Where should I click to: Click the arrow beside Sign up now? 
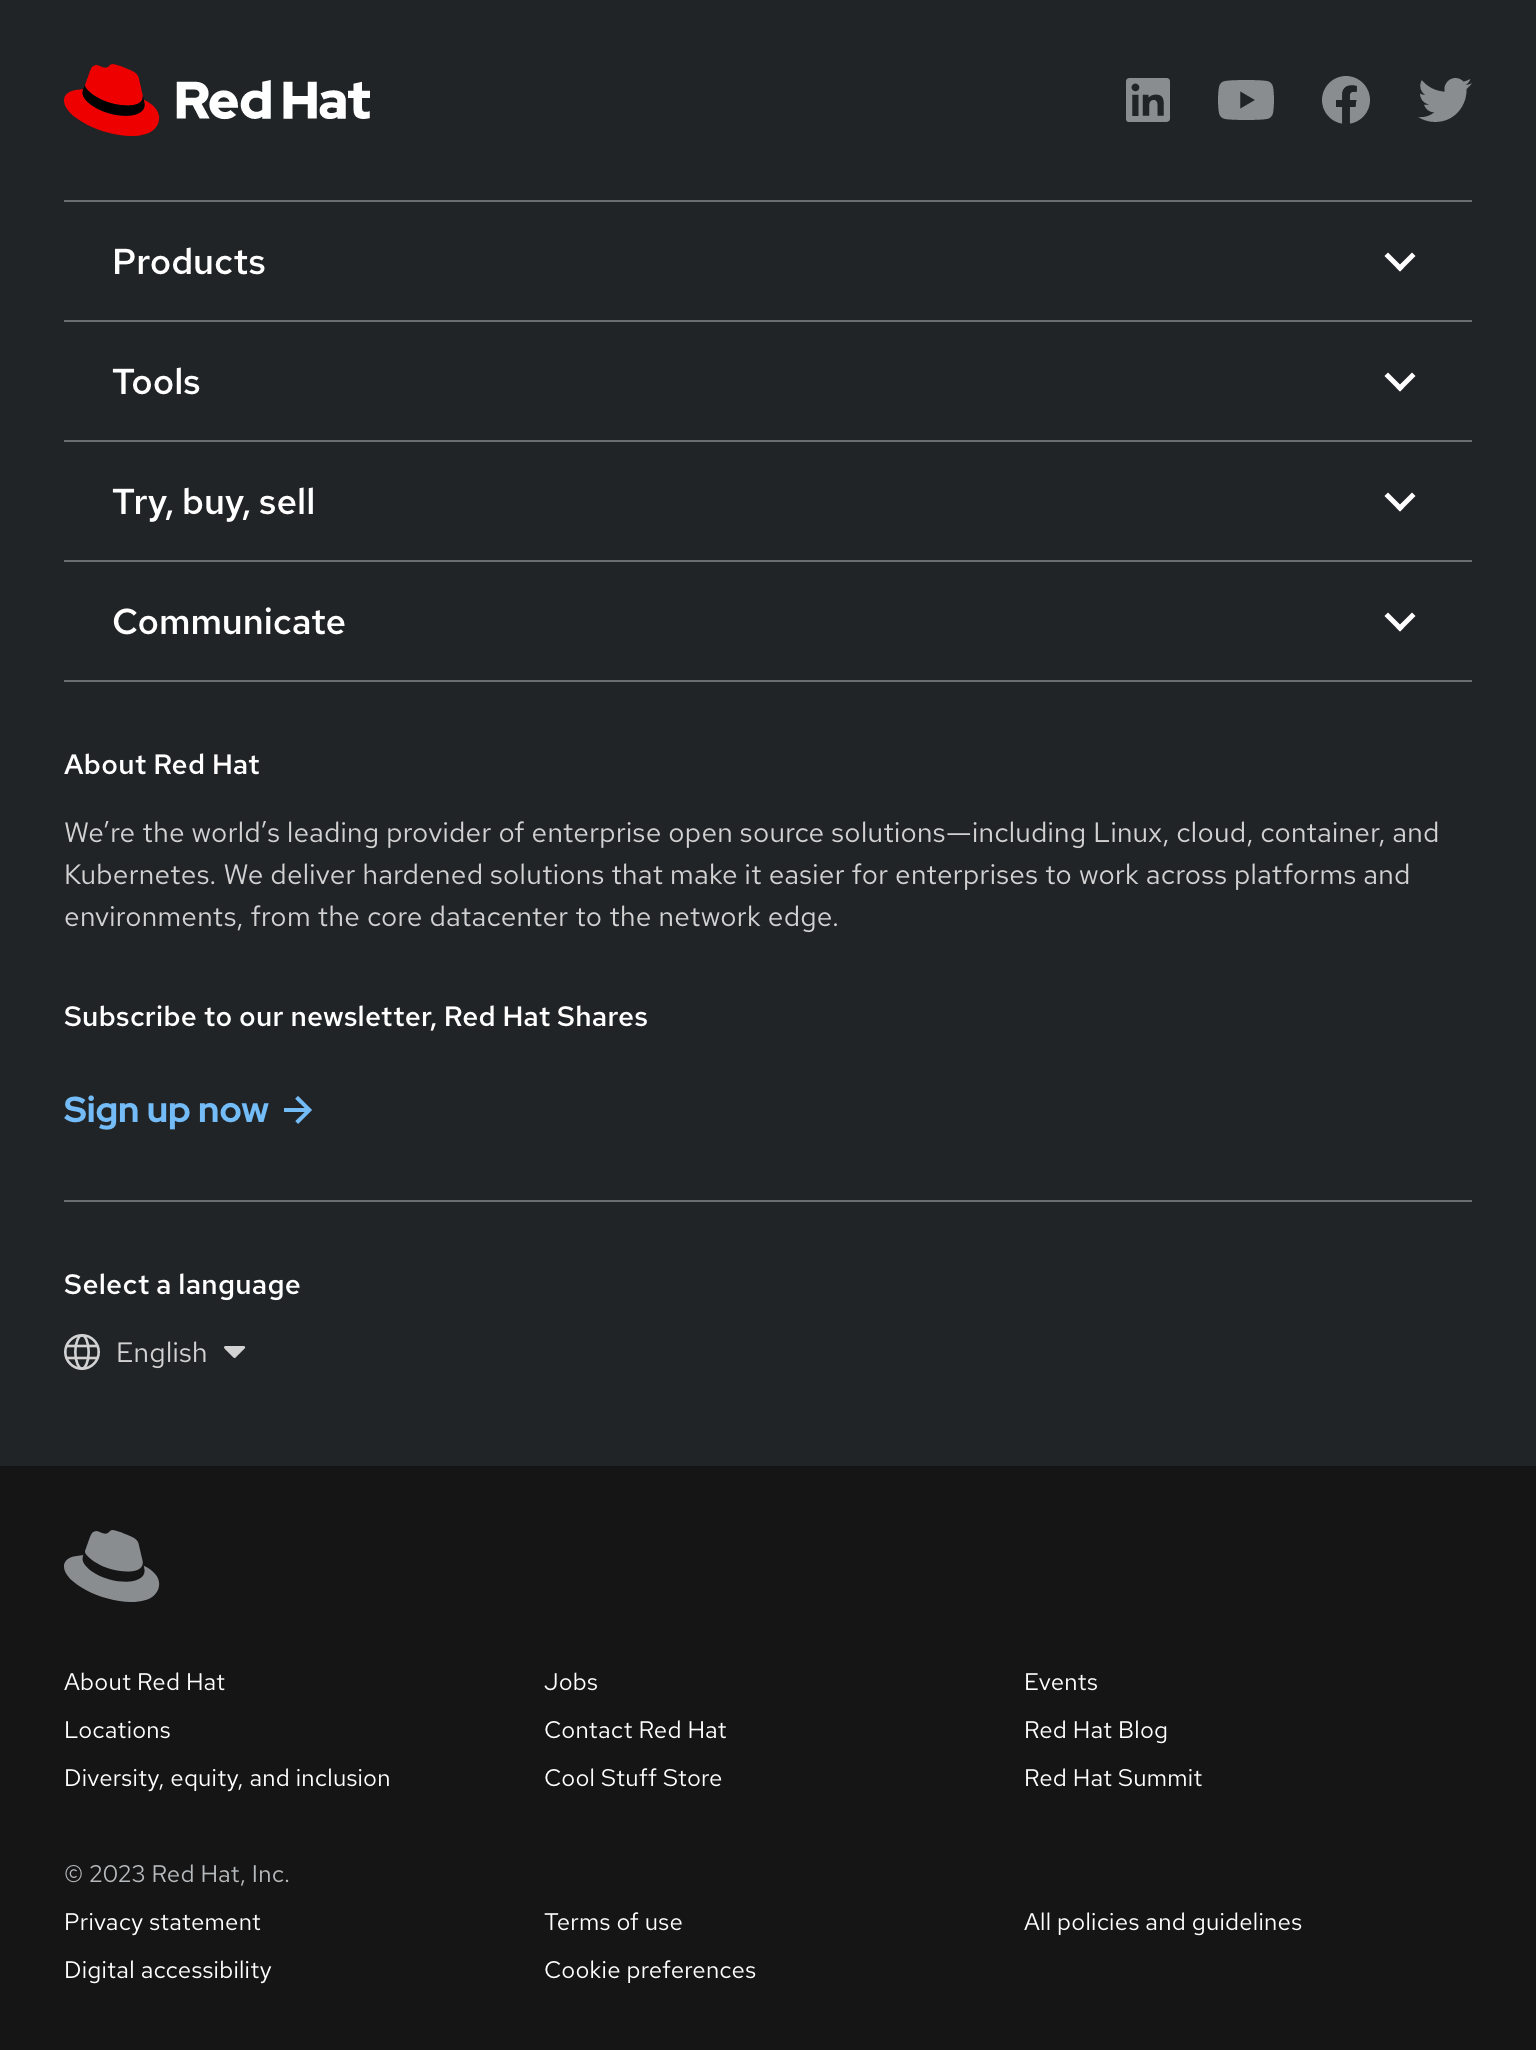point(298,1110)
